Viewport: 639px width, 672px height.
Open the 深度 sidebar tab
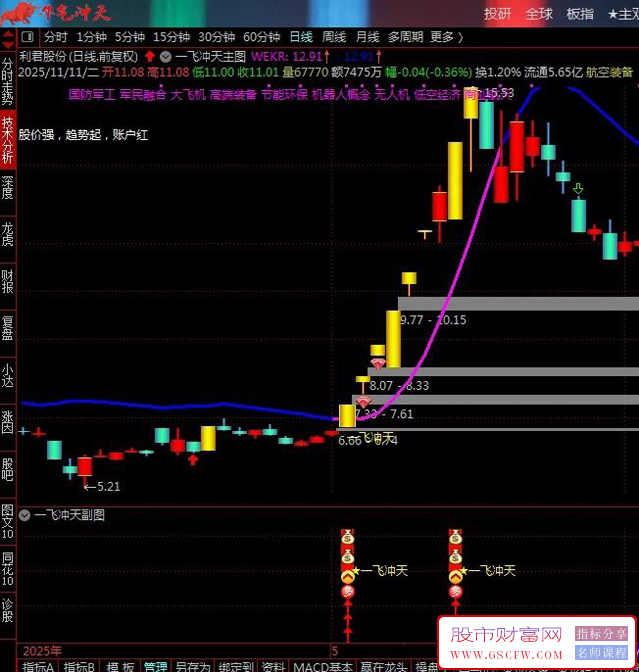pos(8,188)
